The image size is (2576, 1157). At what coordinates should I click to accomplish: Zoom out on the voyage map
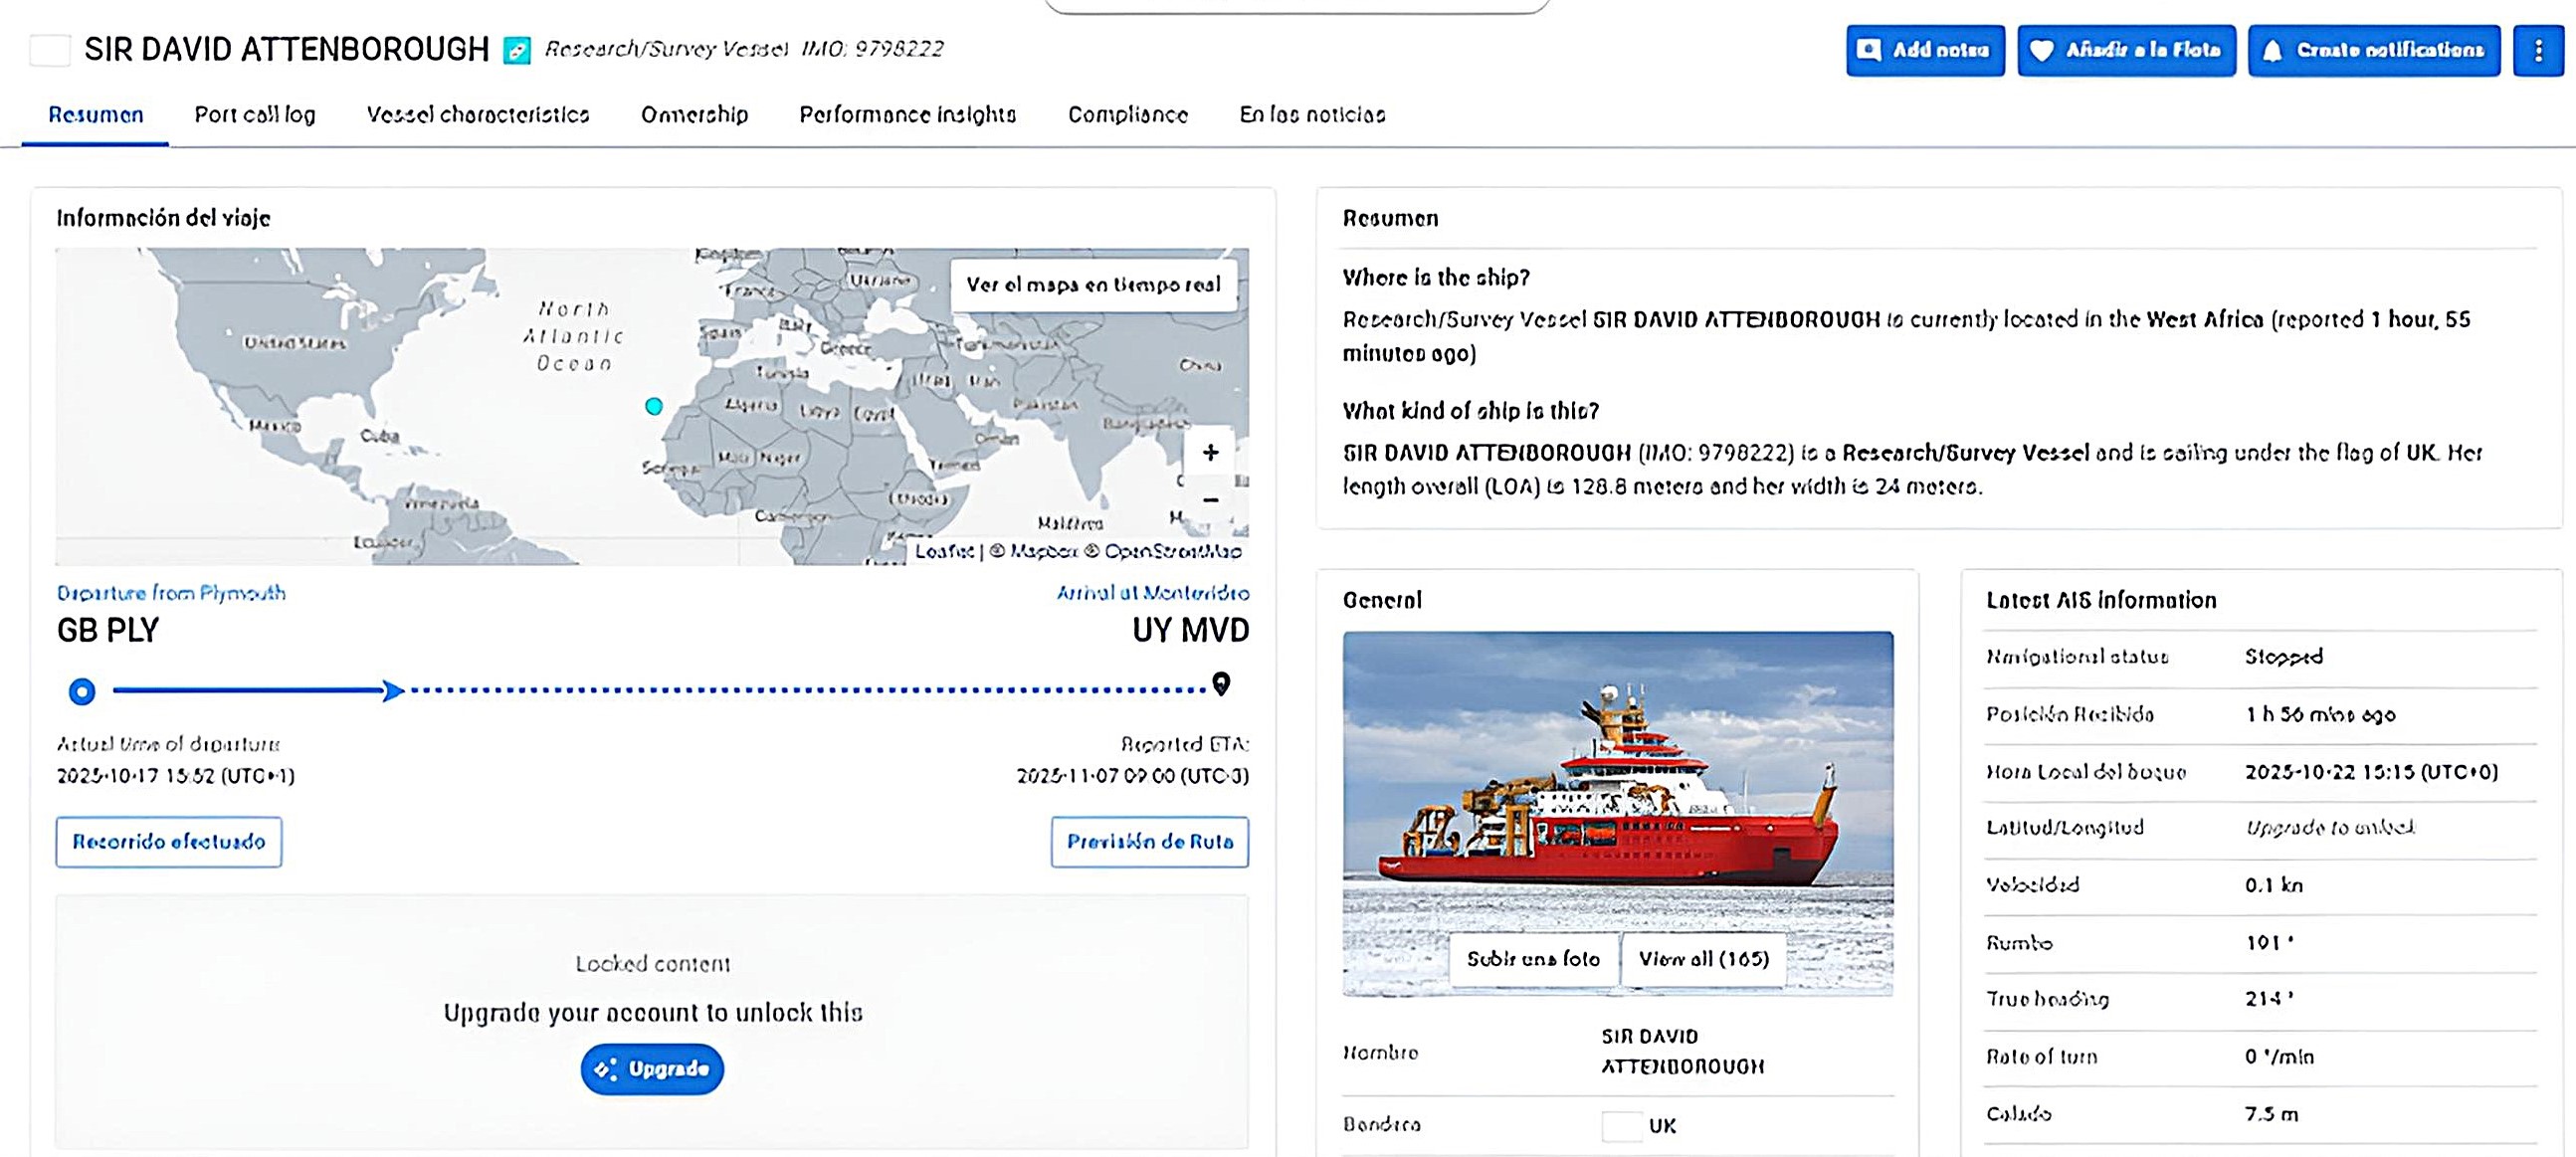click(1210, 499)
